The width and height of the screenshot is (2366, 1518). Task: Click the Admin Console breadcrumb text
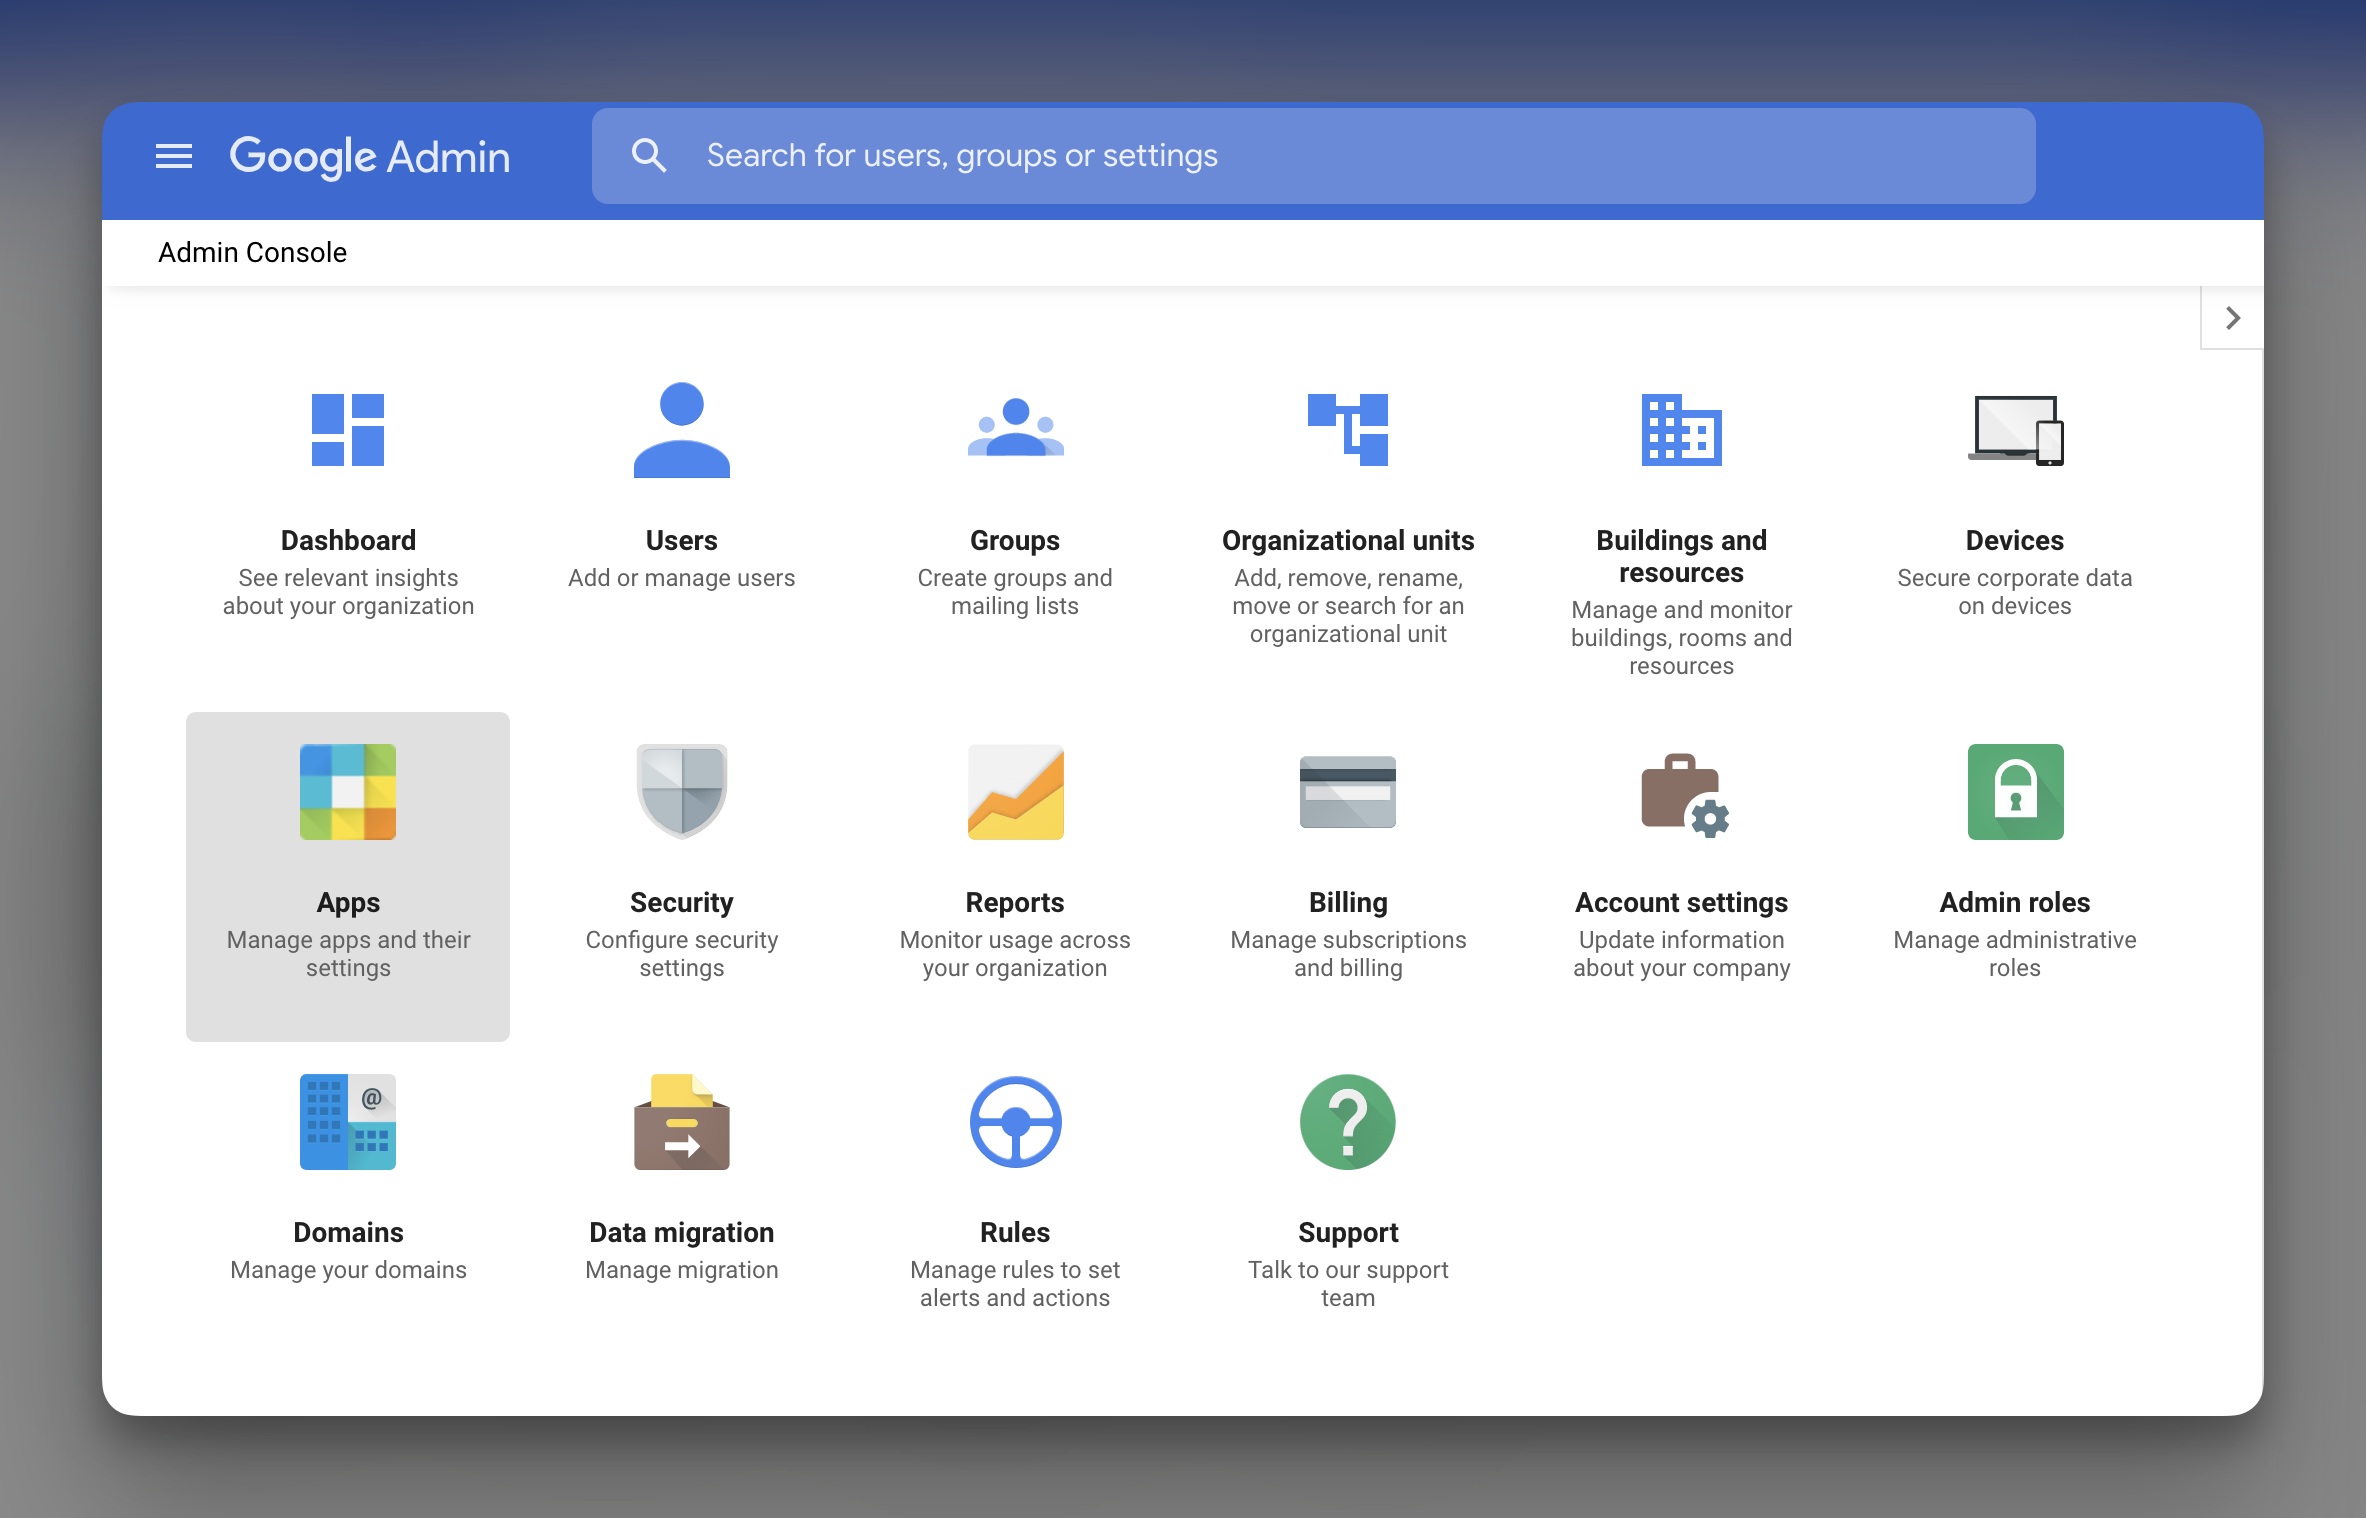(252, 252)
